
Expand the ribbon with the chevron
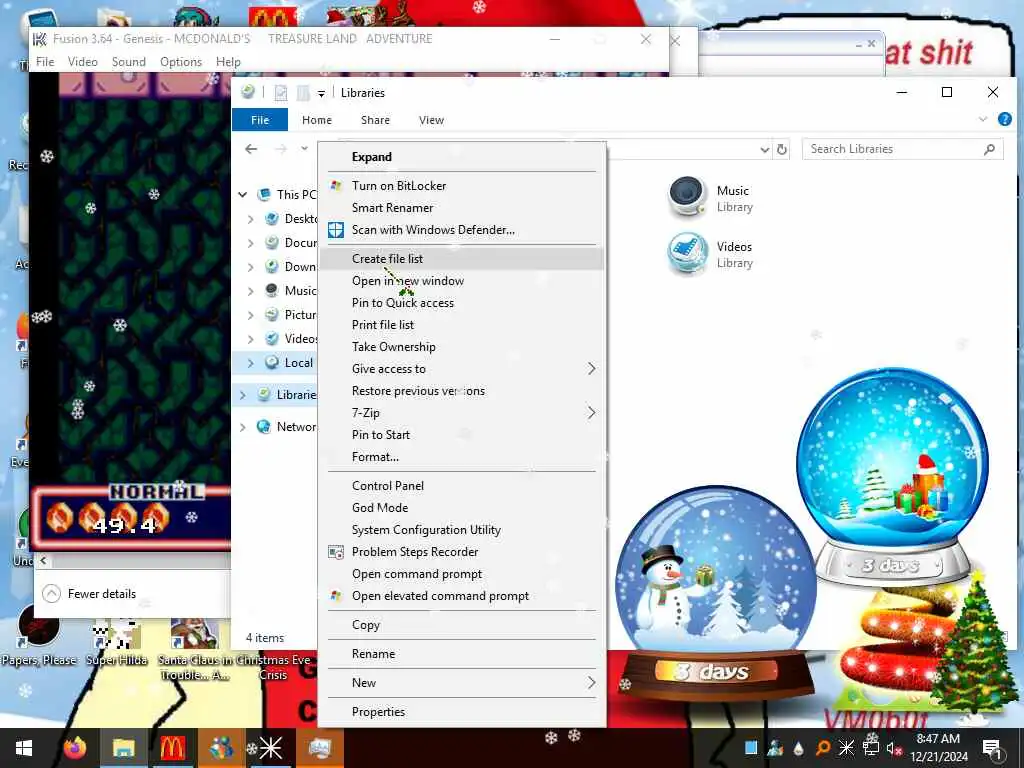(x=983, y=120)
